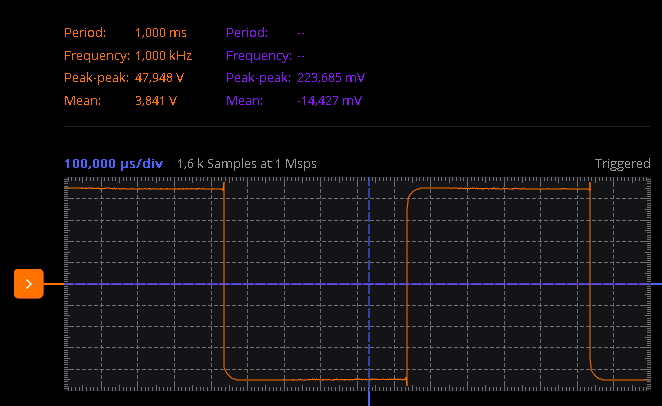Screen dimensions: 662x406
Task: Select the 3,841 V mean value
Action: click(x=156, y=101)
